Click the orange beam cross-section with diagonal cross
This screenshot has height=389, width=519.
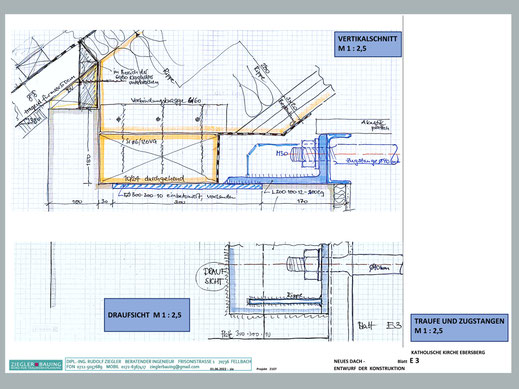tap(159, 158)
